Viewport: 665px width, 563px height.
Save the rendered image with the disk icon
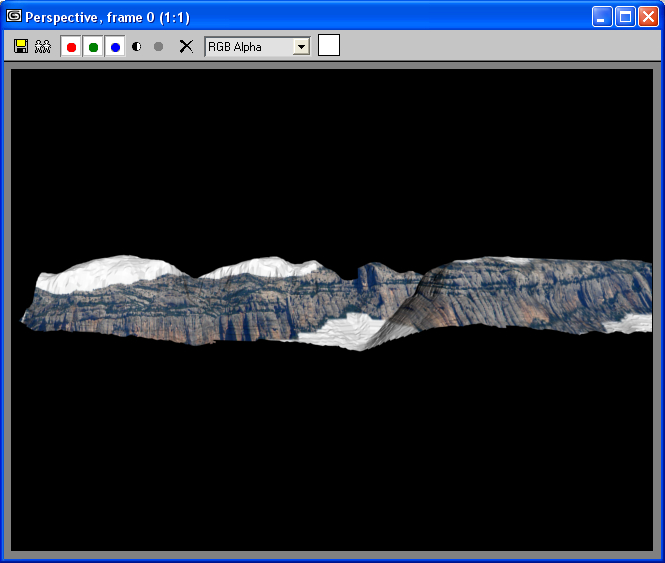coord(21,46)
